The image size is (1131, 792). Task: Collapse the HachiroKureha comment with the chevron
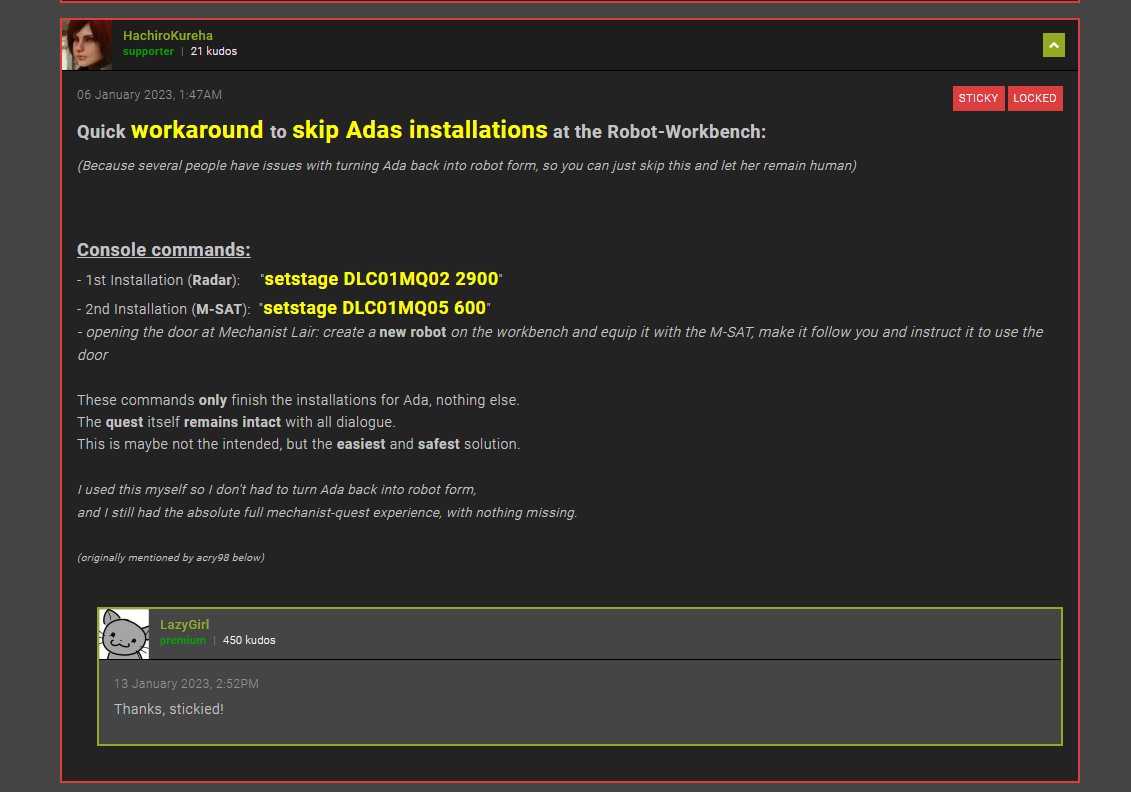pyautogui.click(x=1053, y=45)
